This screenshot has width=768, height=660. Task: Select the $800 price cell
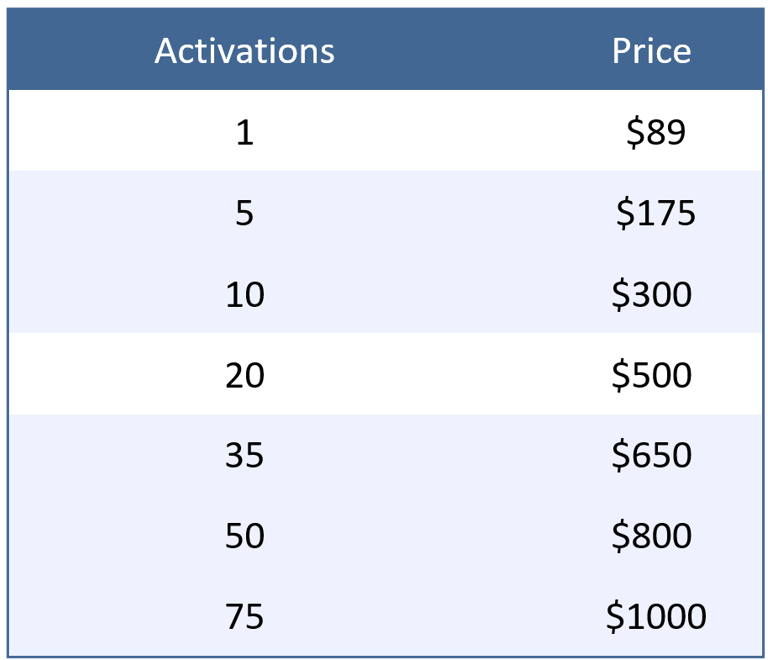[x=651, y=535]
